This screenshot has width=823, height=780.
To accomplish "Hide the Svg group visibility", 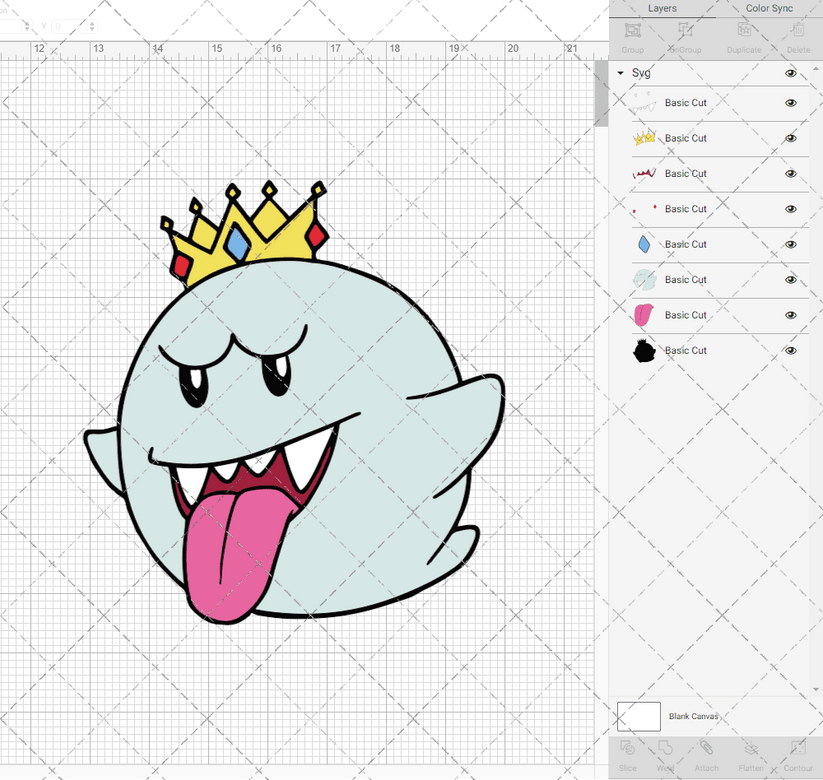I will pos(790,73).
